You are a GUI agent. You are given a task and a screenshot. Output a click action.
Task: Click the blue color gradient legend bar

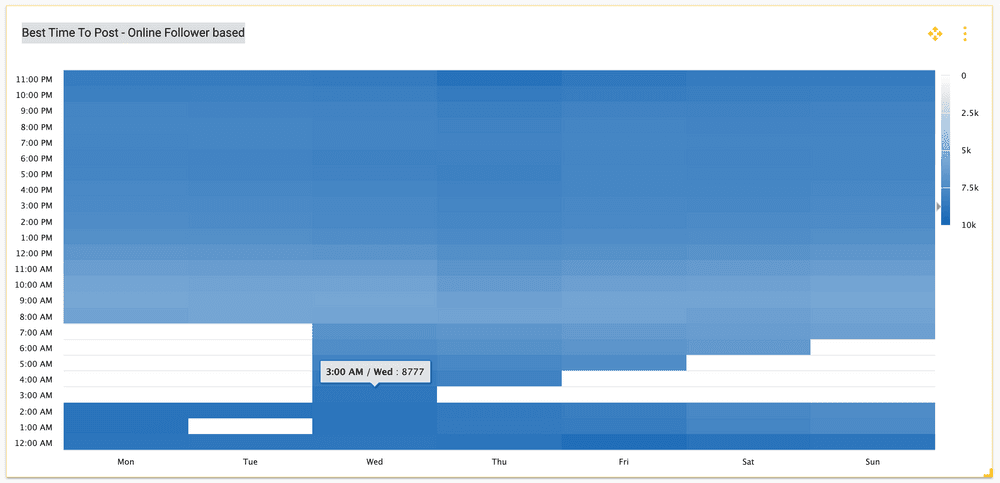[946, 150]
